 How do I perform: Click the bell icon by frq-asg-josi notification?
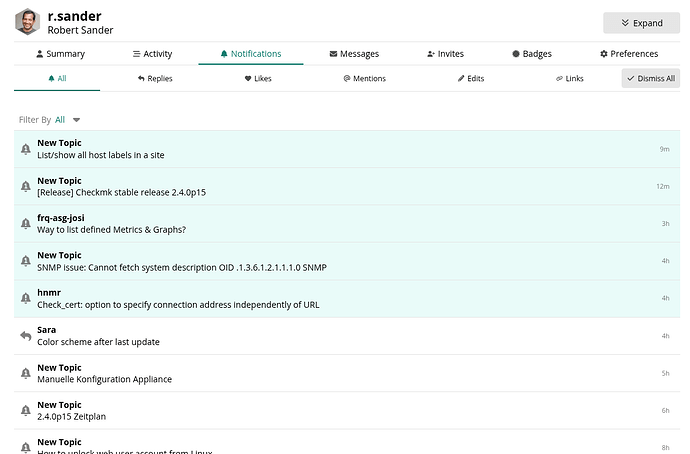pyautogui.click(x=26, y=224)
